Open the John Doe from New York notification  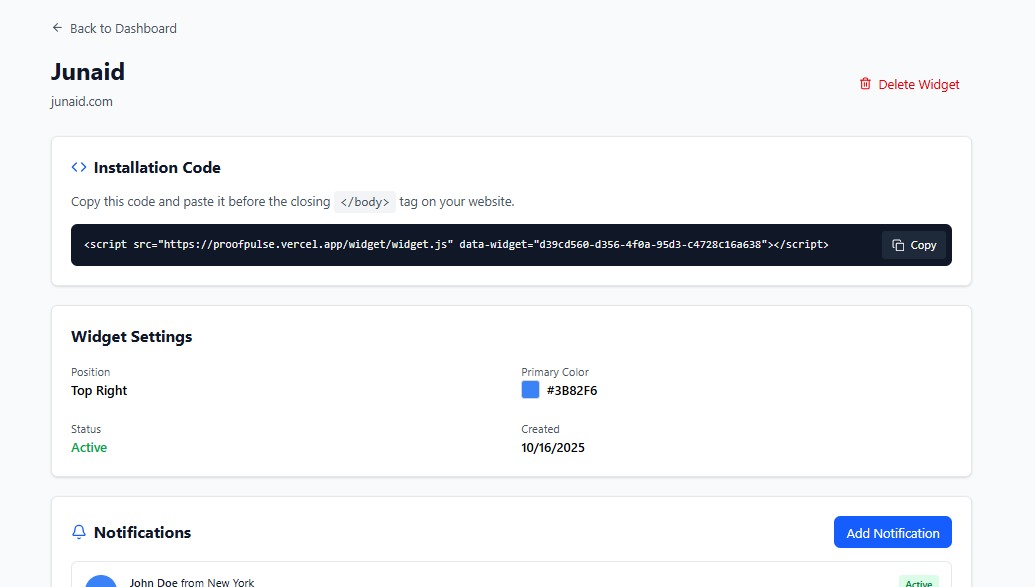coord(512,574)
